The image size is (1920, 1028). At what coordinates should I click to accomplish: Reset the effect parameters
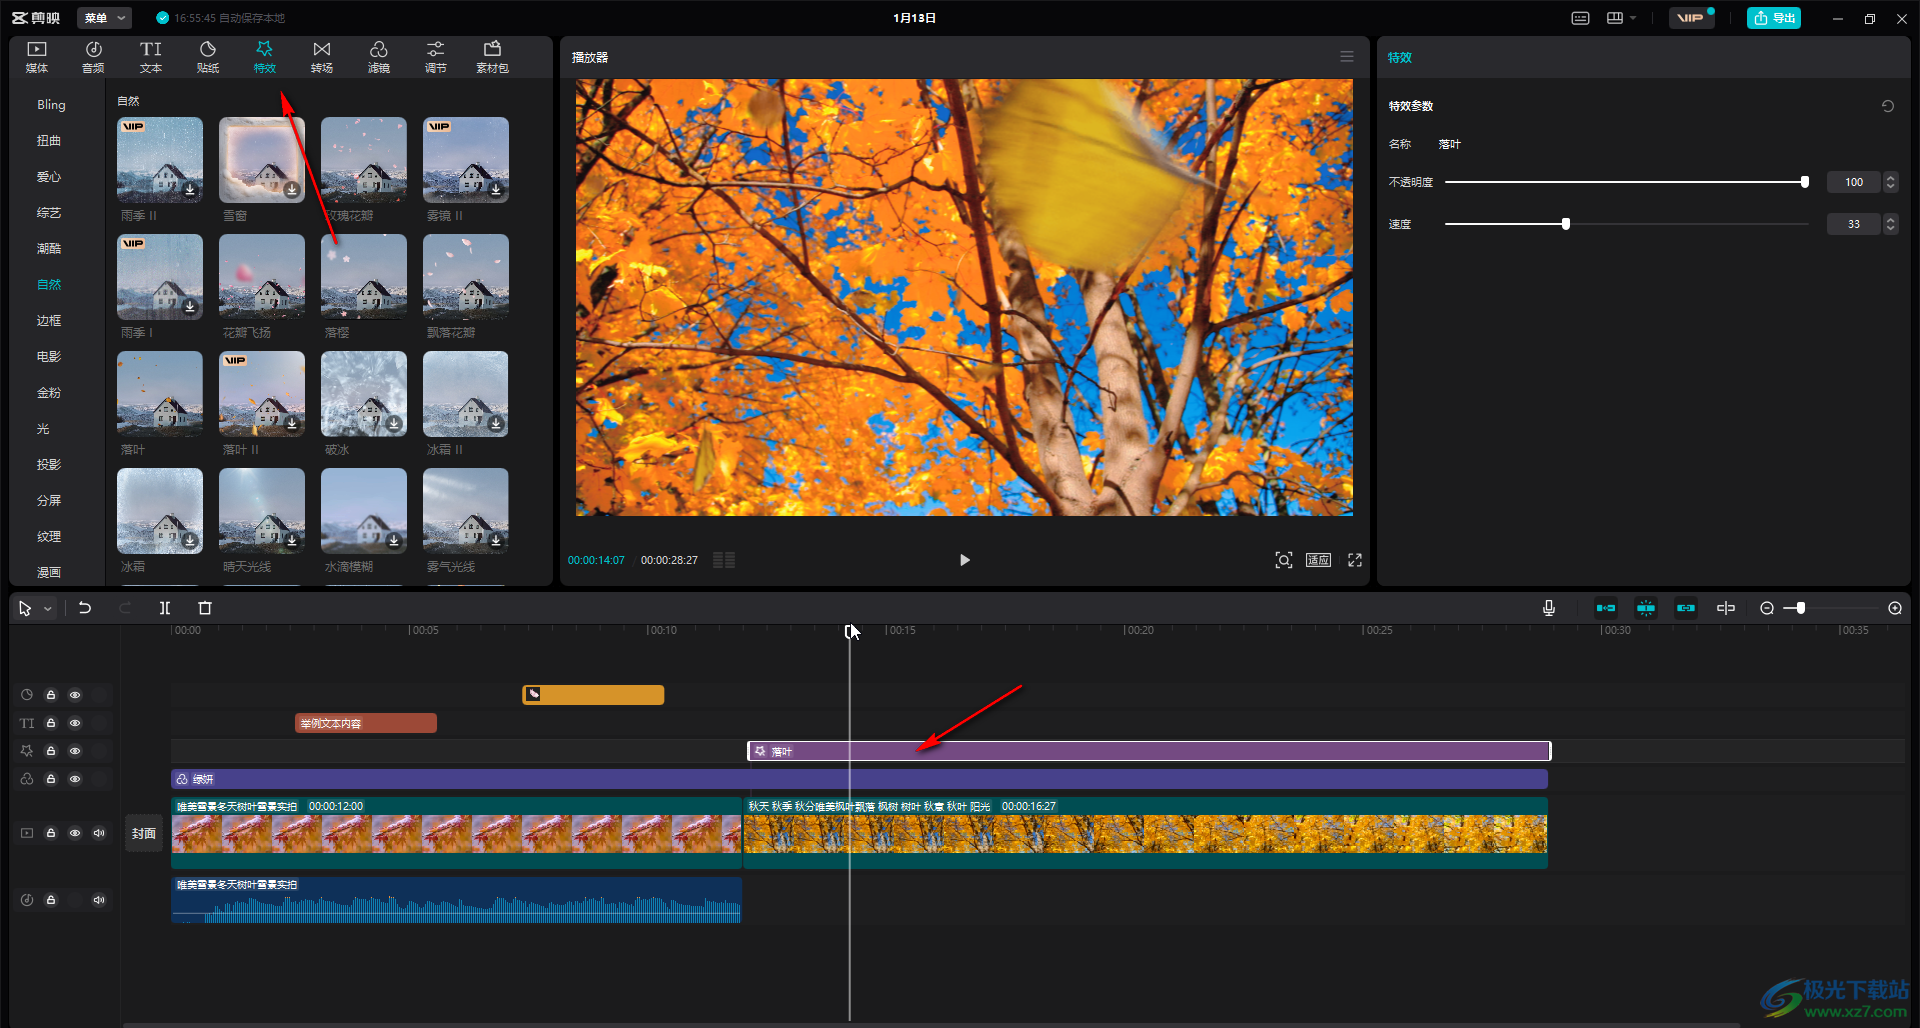point(1888,106)
